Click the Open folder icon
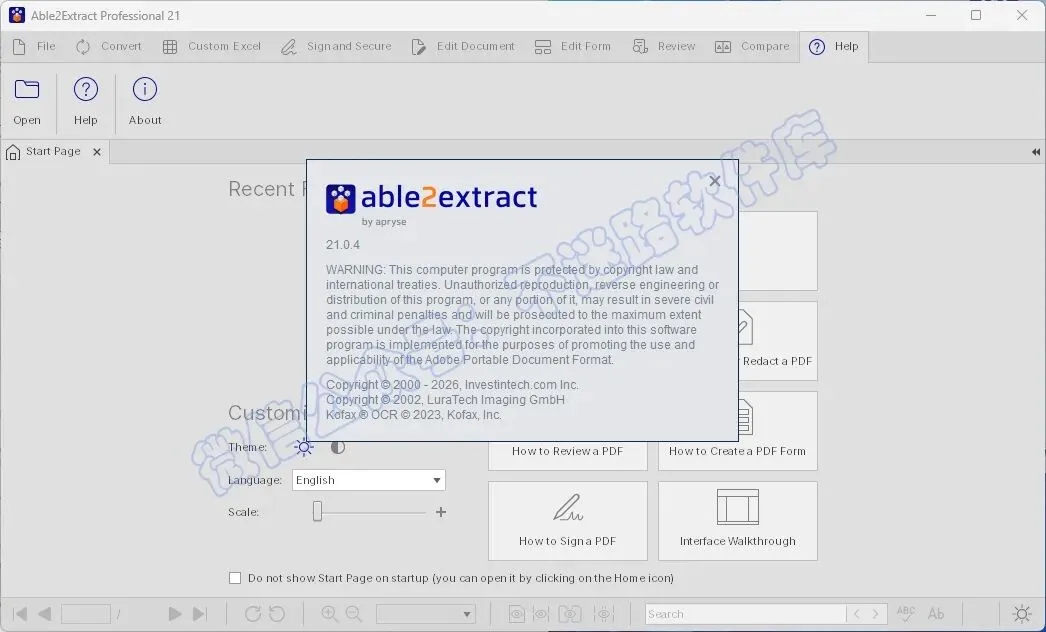The height and width of the screenshot is (632, 1046). tap(27, 89)
